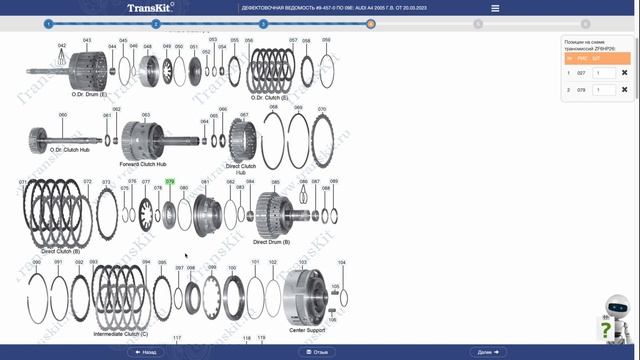Select current step 4 marker
640x360 pixels.
pos(371,24)
